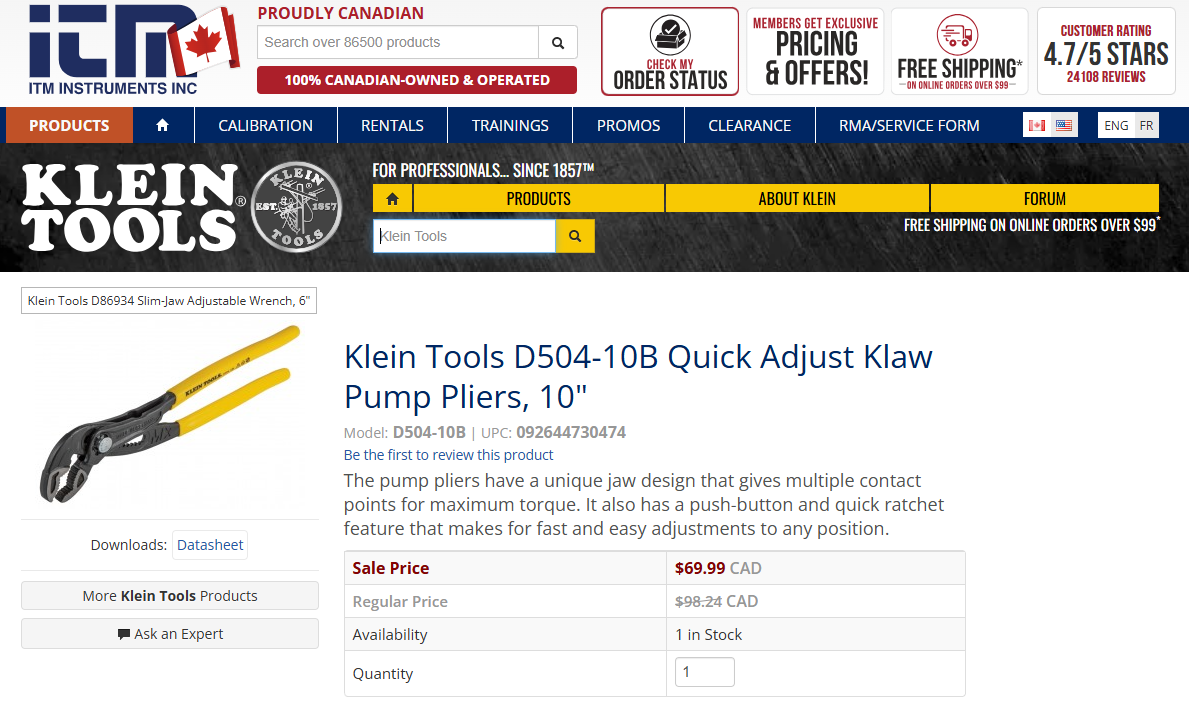Open the Datasheet download link
Viewport: 1189px width, 706px height.
(x=209, y=544)
